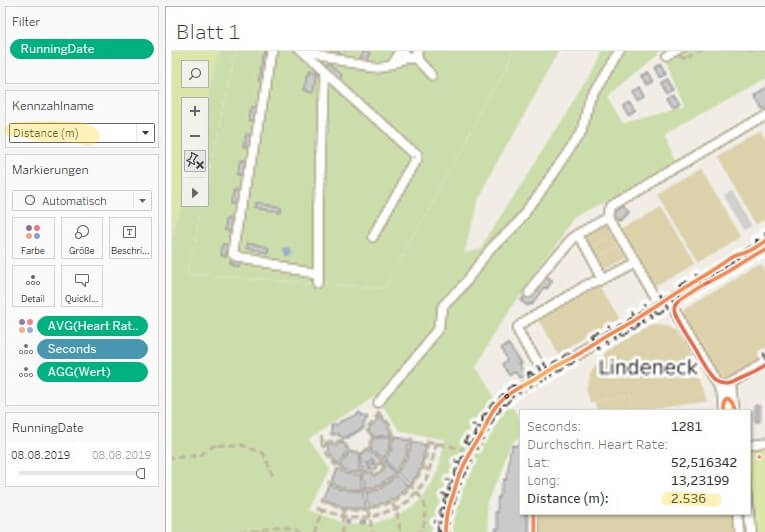Click the RunningDate slider handle

[x=141, y=473]
